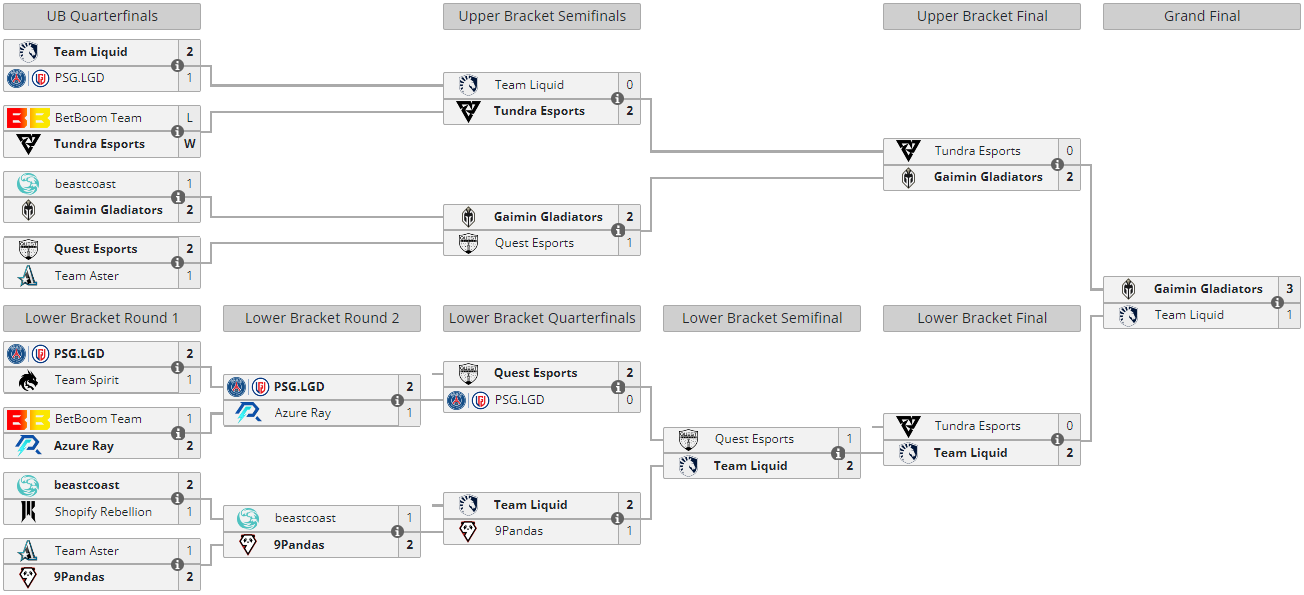Click Gaimin Gladiators' score of 3 in the Grand Final
The image size is (1304, 595).
[1289, 289]
